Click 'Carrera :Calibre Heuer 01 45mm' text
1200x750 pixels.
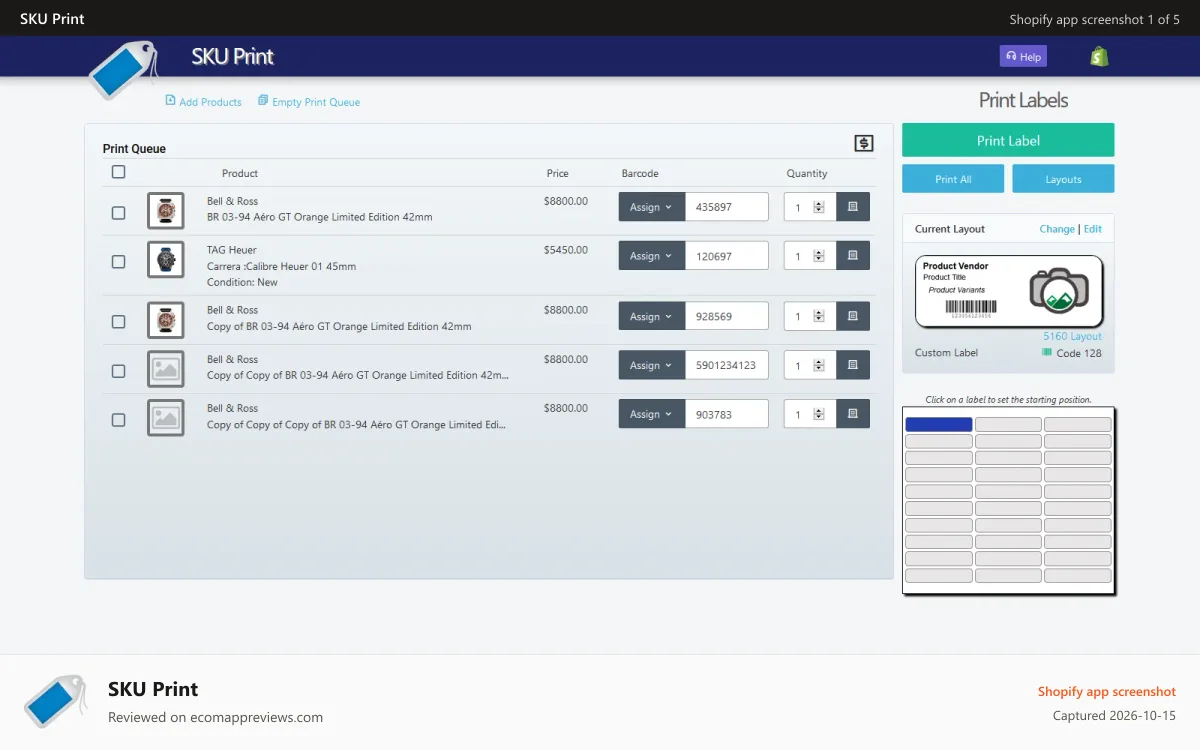click(282, 266)
